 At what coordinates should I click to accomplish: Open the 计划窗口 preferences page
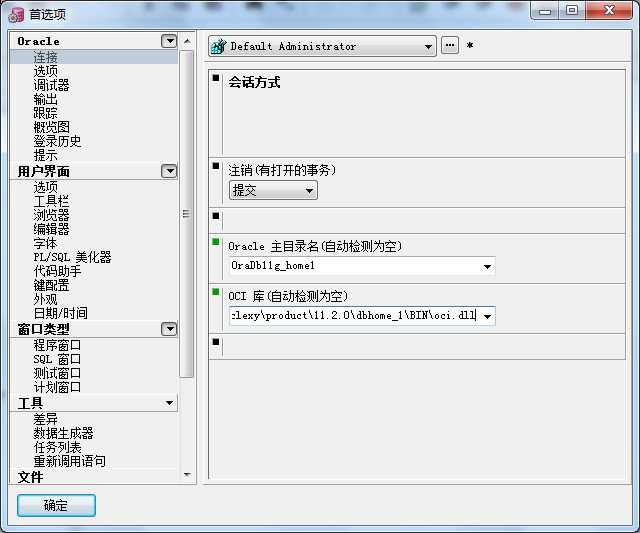[57, 387]
